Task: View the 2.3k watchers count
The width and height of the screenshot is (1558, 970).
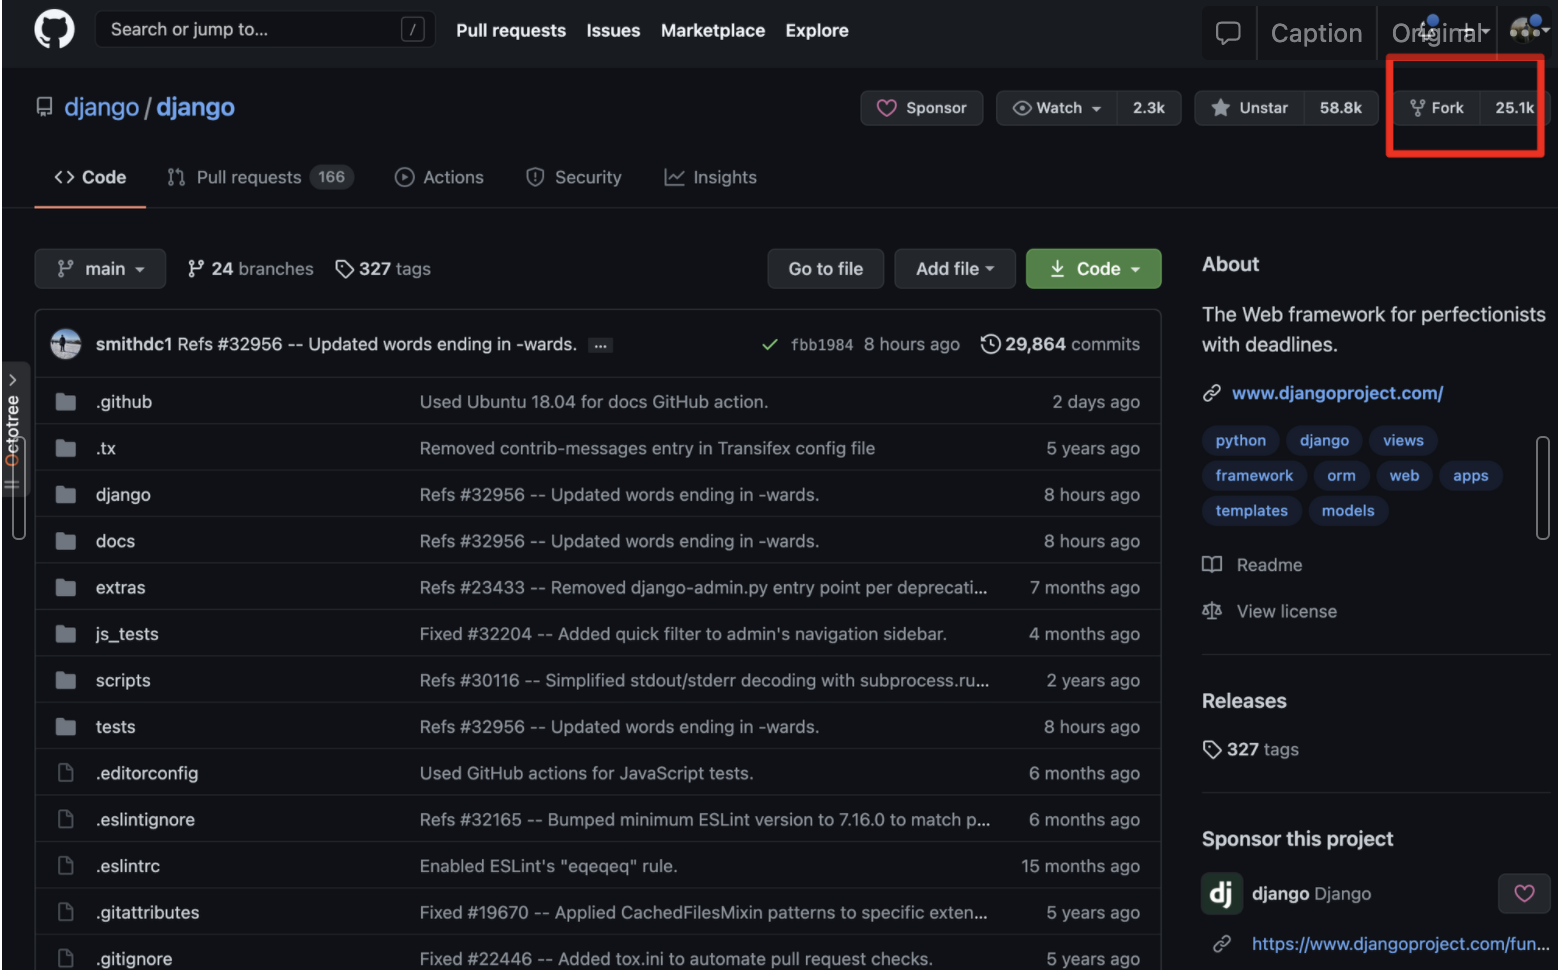Action: (1148, 108)
